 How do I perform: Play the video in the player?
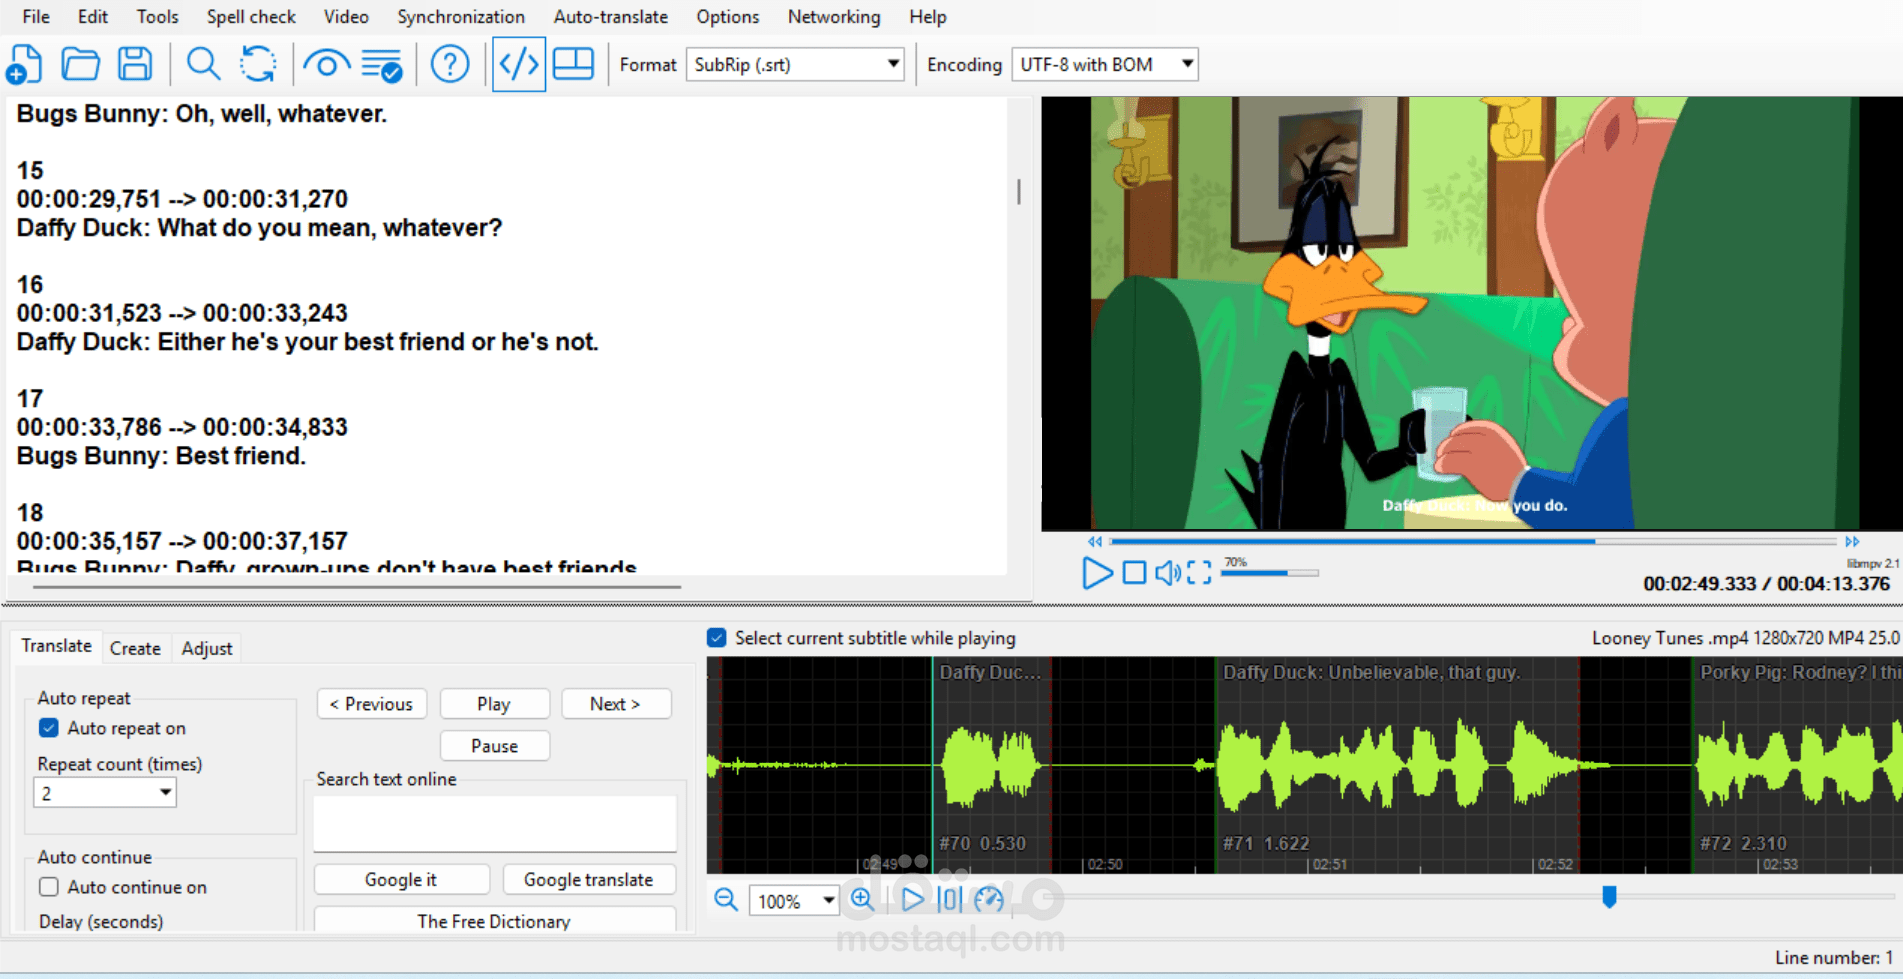coord(1096,573)
